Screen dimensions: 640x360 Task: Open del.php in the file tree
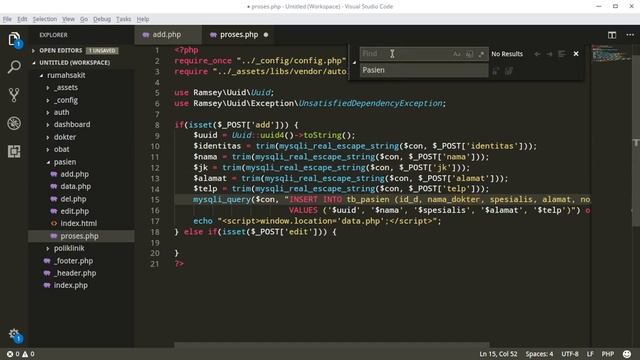click(73, 199)
